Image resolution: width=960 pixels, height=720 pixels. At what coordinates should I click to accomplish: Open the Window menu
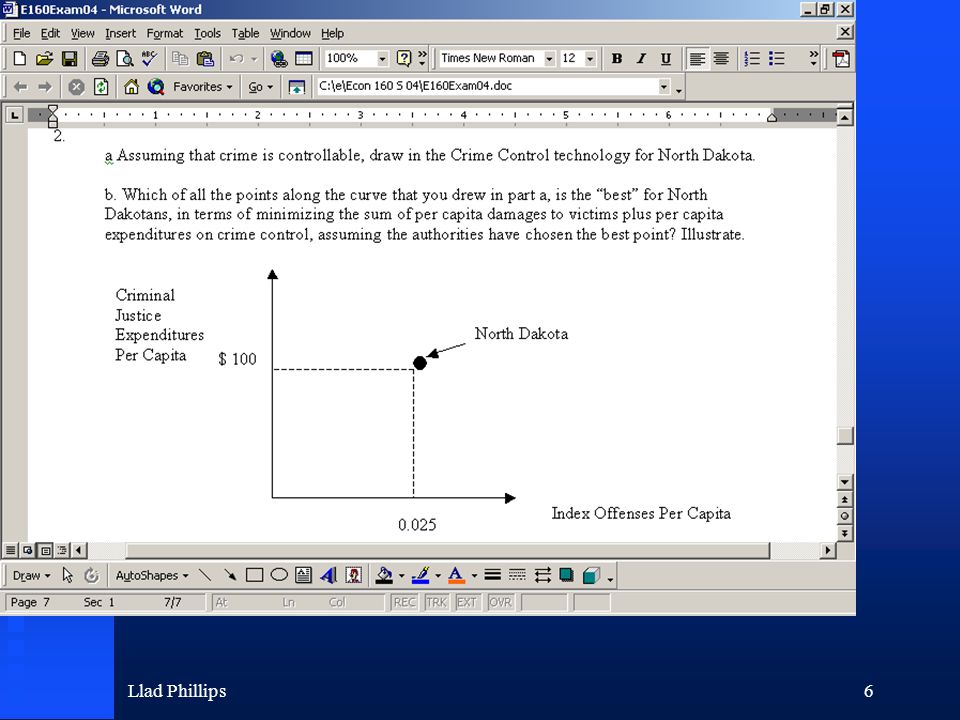[x=290, y=33]
